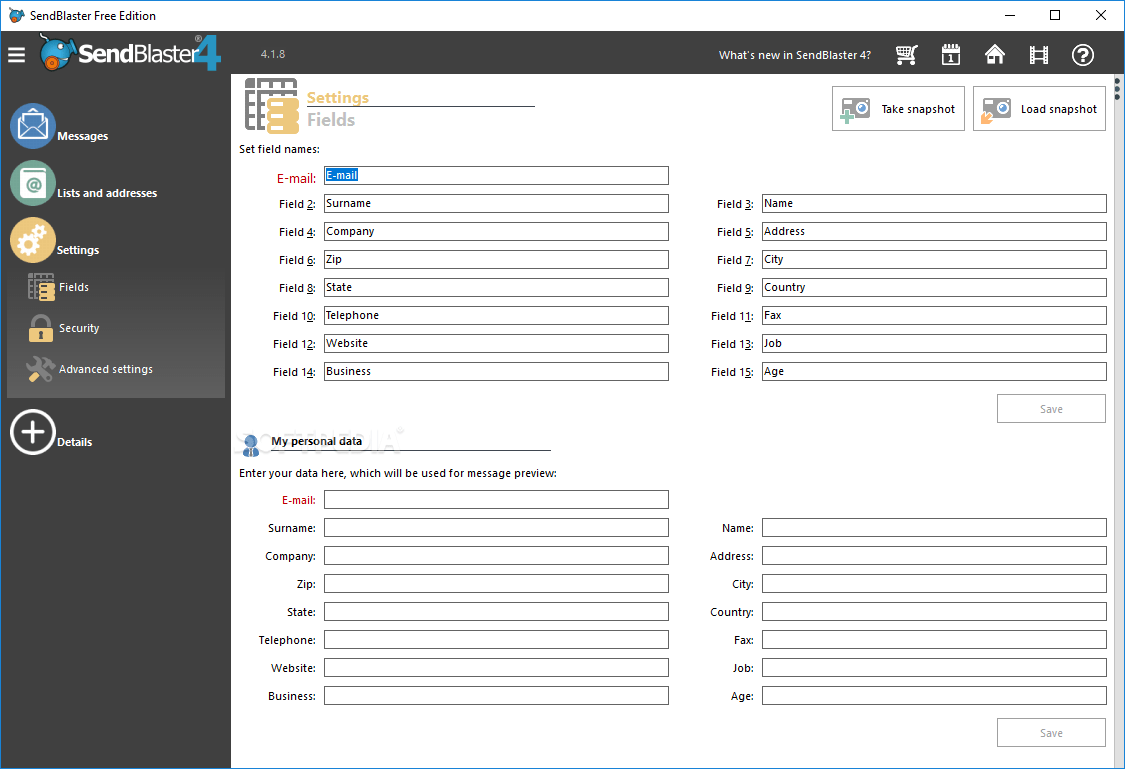The image size is (1125, 769).
Task: Save the field names
Action: tap(1050, 408)
